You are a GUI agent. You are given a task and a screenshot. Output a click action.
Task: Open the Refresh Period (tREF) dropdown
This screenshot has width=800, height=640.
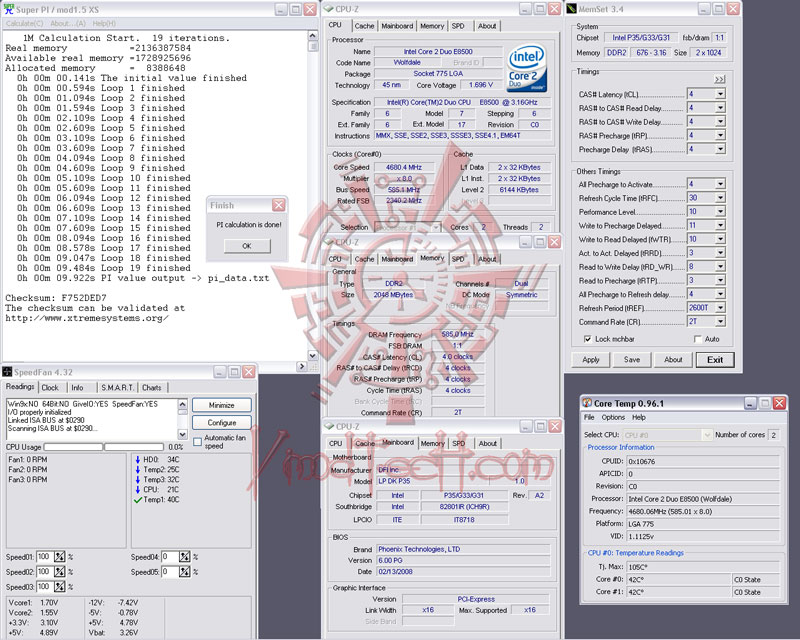[x=720, y=308]
